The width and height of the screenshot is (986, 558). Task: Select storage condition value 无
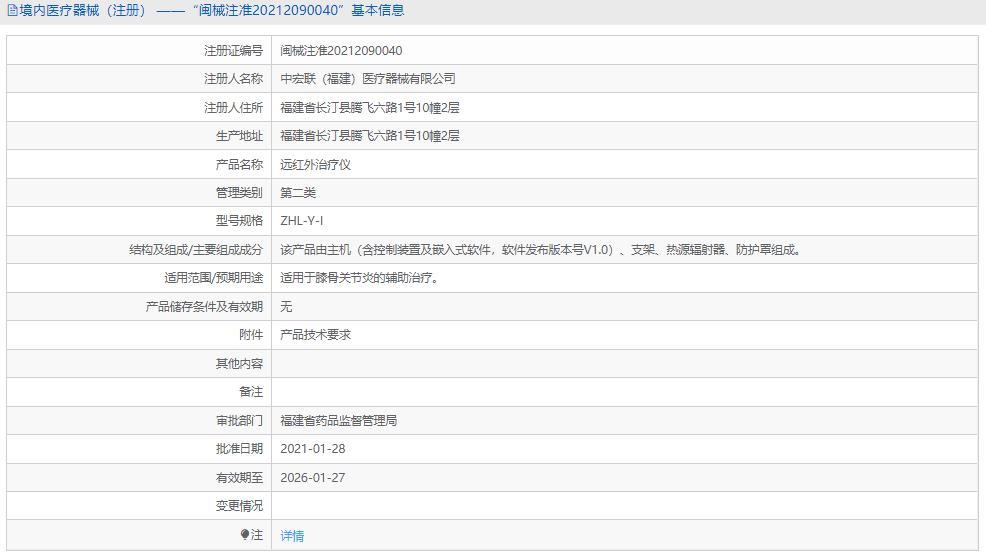pos(286,306)
